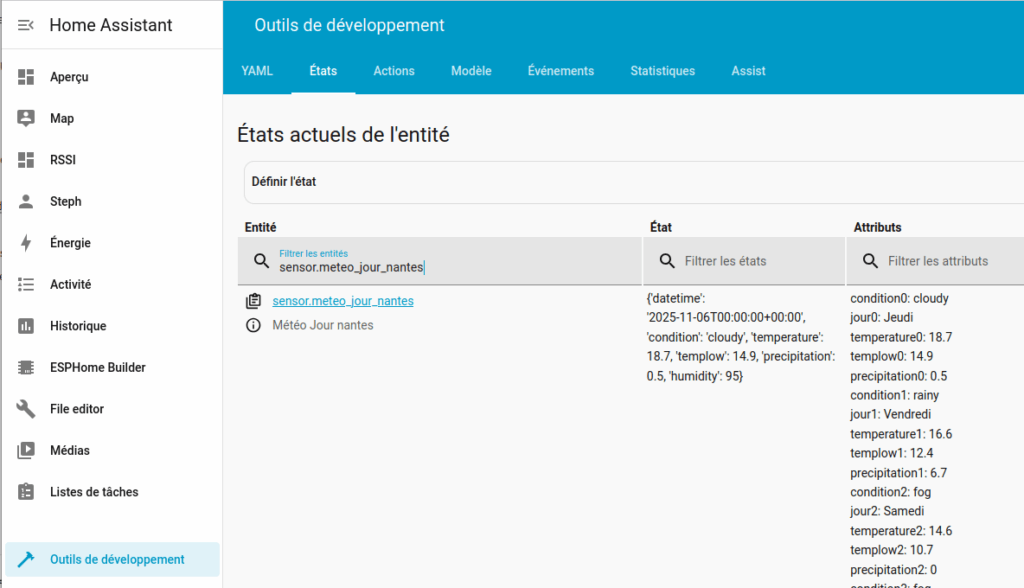Open ESPHome Builder chip icon
Screen dimensions: 1024x588
(26, 367)
